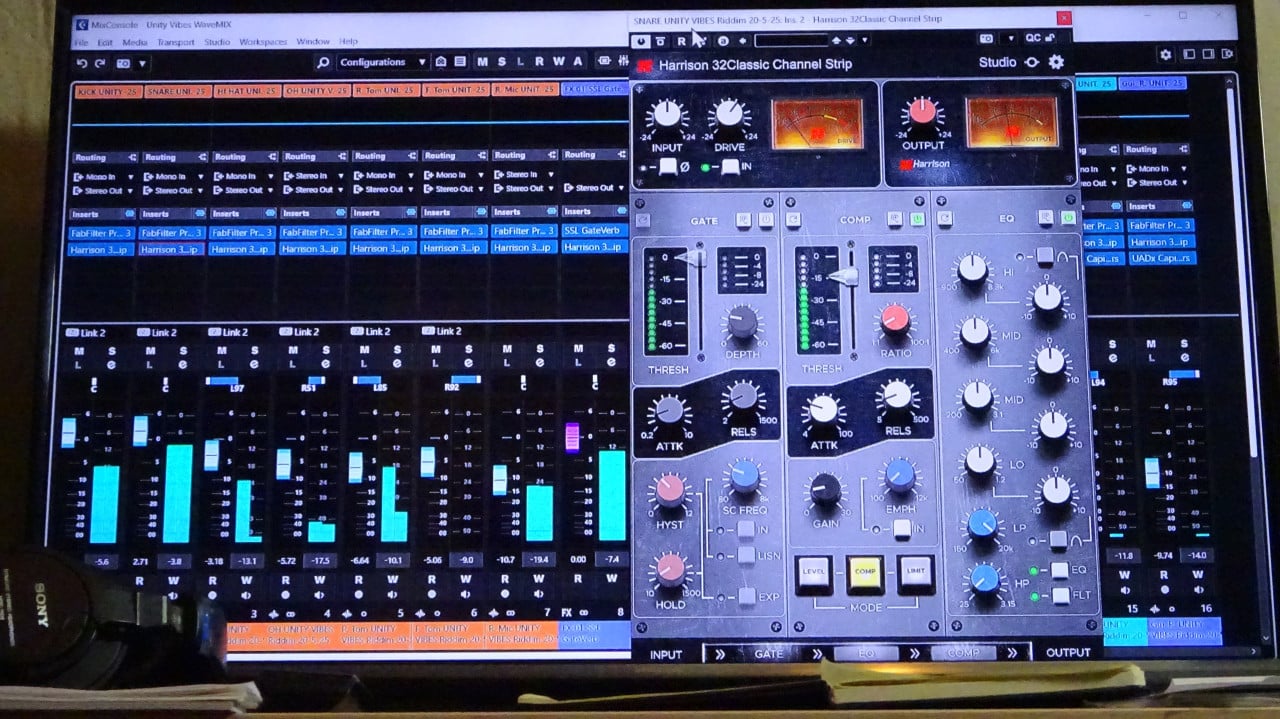Open the Harrison plugin settings gear
Screen dimensions: 1280x719
coord(1056,63)
